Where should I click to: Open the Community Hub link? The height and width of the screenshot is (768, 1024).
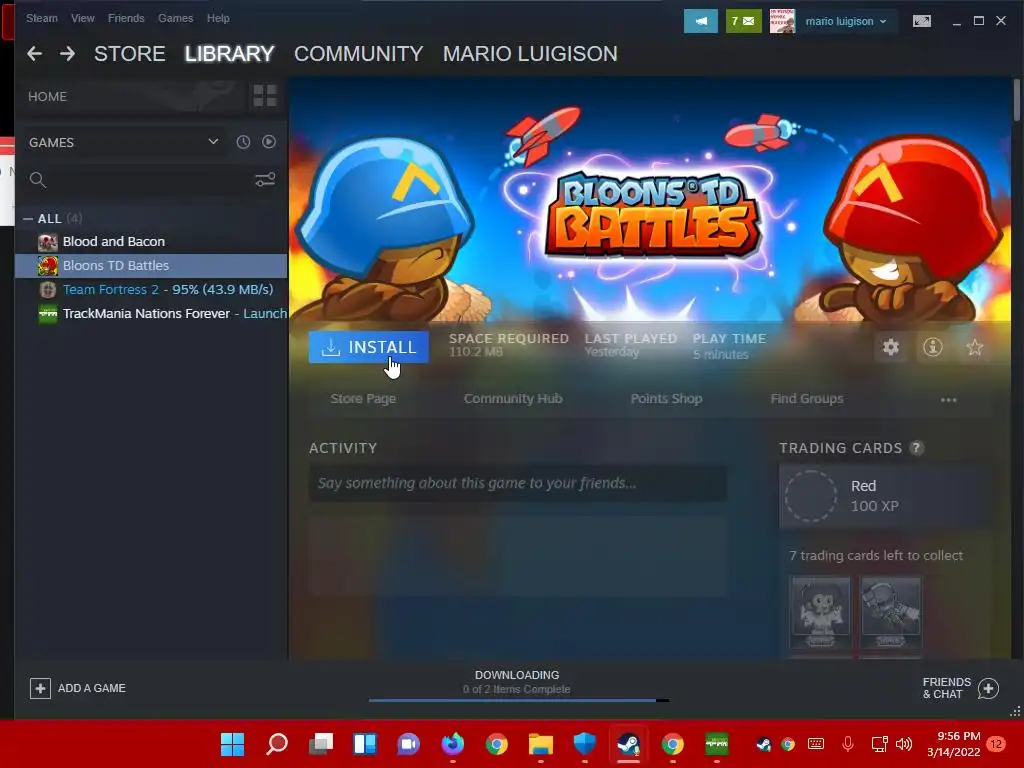pyautogui.click(x=513, y=398)
